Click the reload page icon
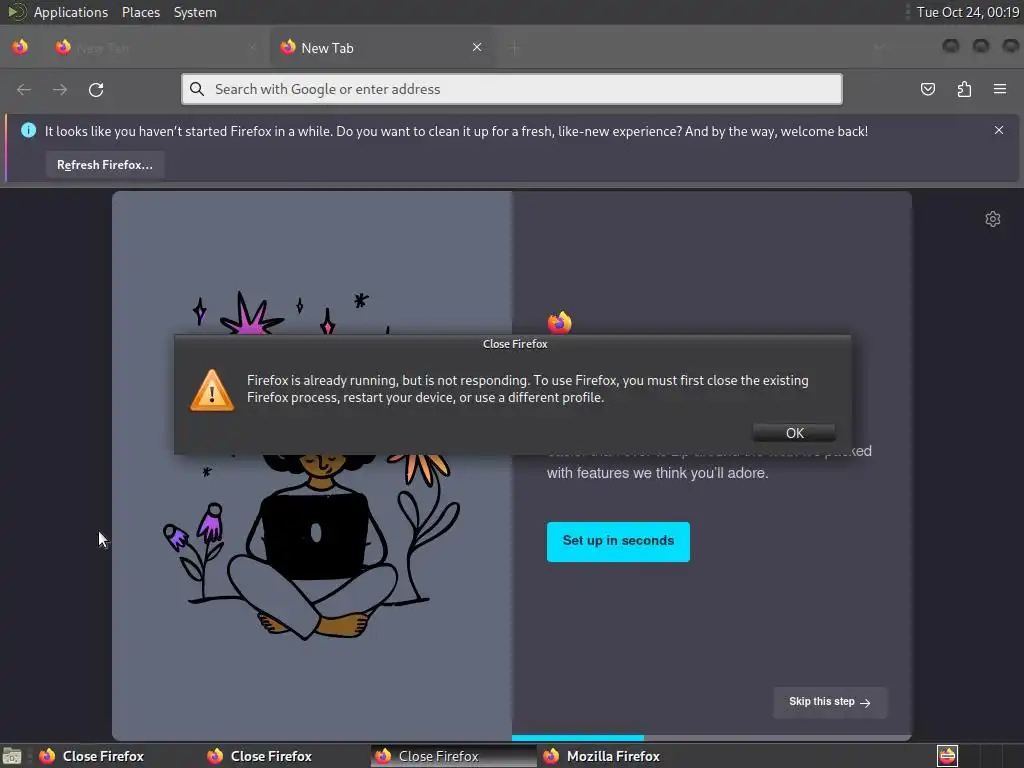The width and height of the screenshot is (1024, 768). point(96,89)
